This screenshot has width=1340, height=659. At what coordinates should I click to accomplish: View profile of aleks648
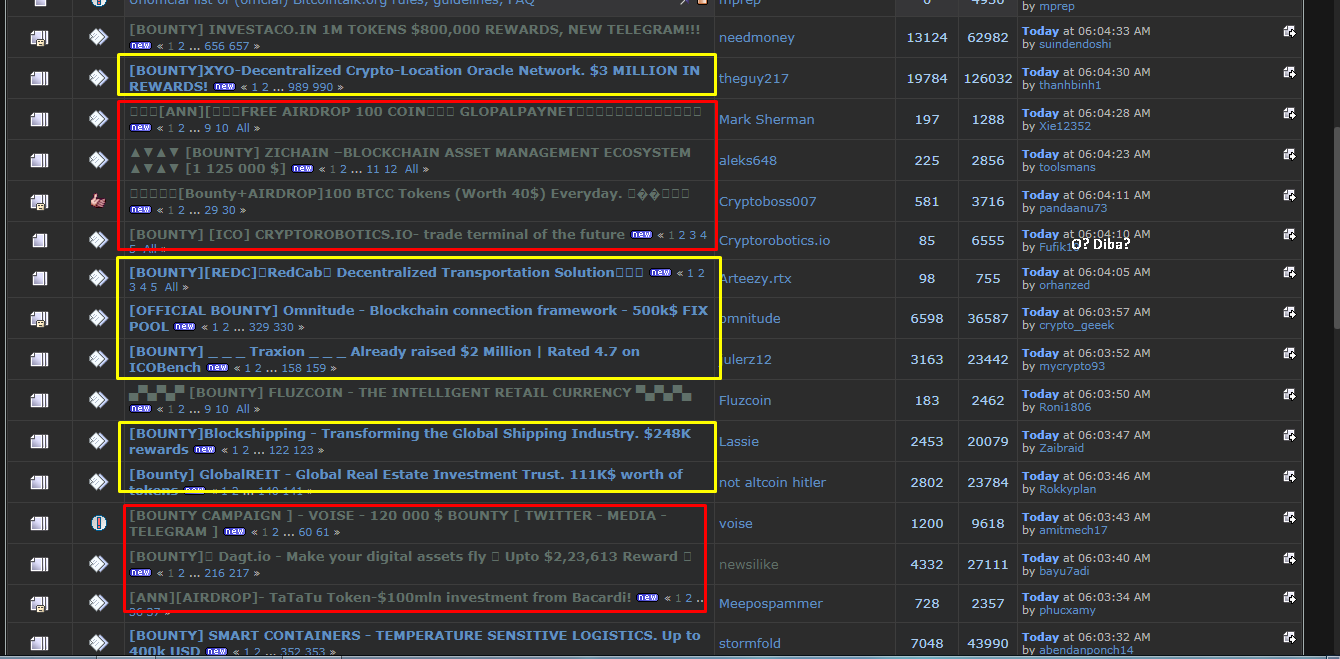[748, 160]
